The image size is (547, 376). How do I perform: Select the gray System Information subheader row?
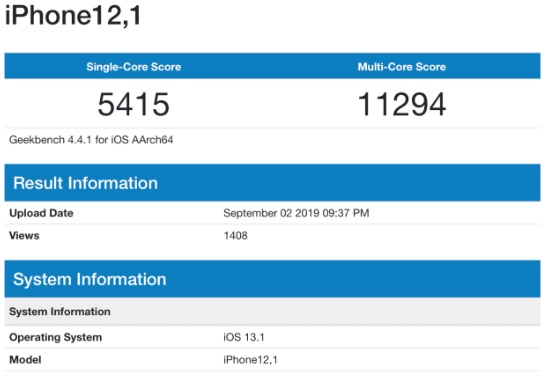tap(272, 311)
